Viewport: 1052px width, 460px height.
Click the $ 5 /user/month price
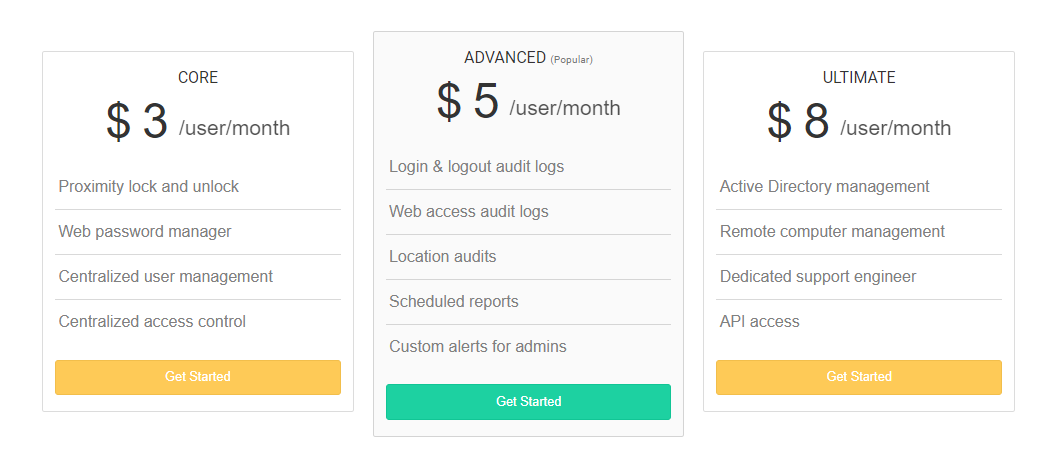pos(528,103)
